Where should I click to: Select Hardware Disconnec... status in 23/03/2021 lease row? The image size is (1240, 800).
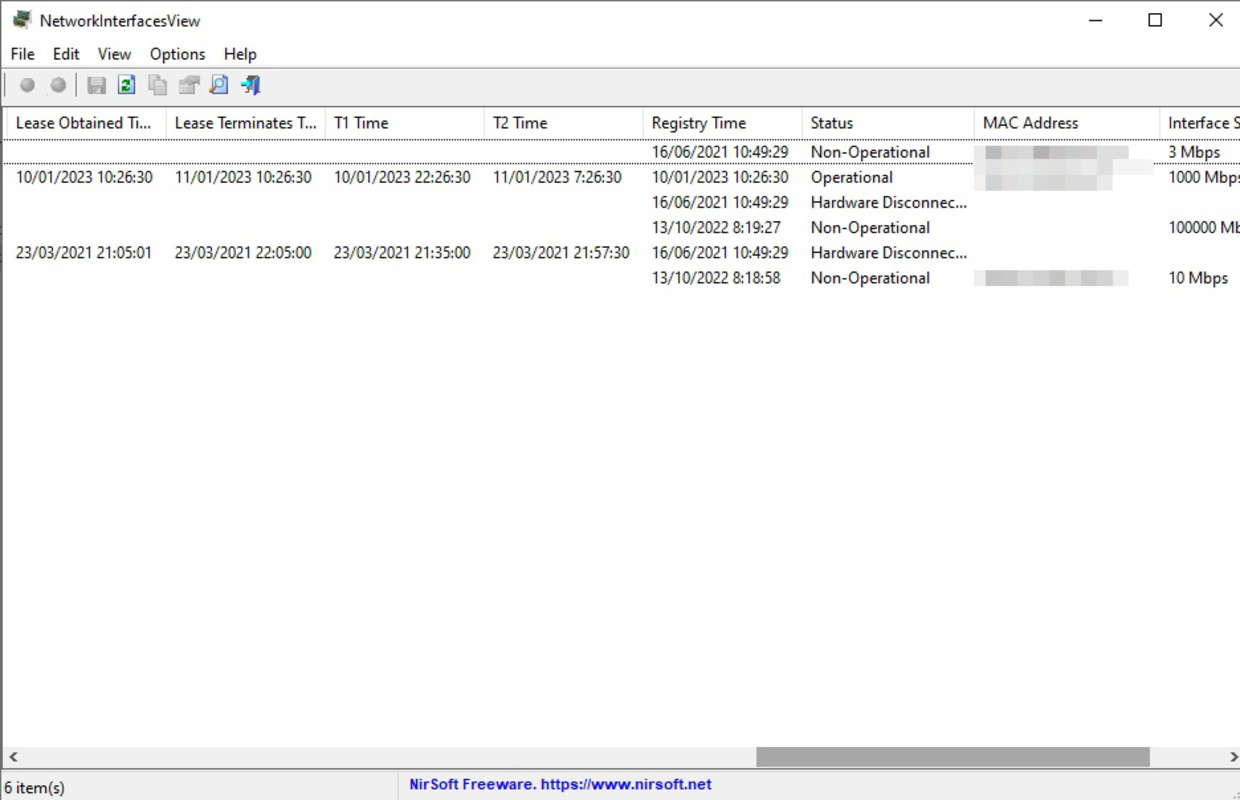click(x=889, y=253)
